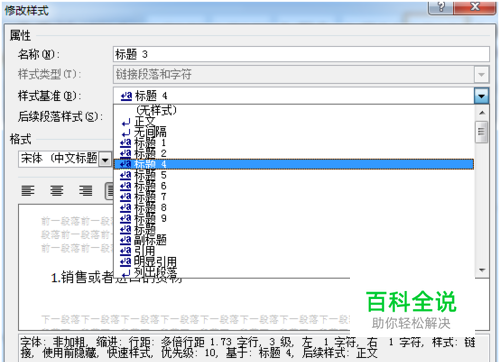The width and height of the screenshot is (500, 362).
Task: Select 列出段落 in the style list
Action: 293,273
